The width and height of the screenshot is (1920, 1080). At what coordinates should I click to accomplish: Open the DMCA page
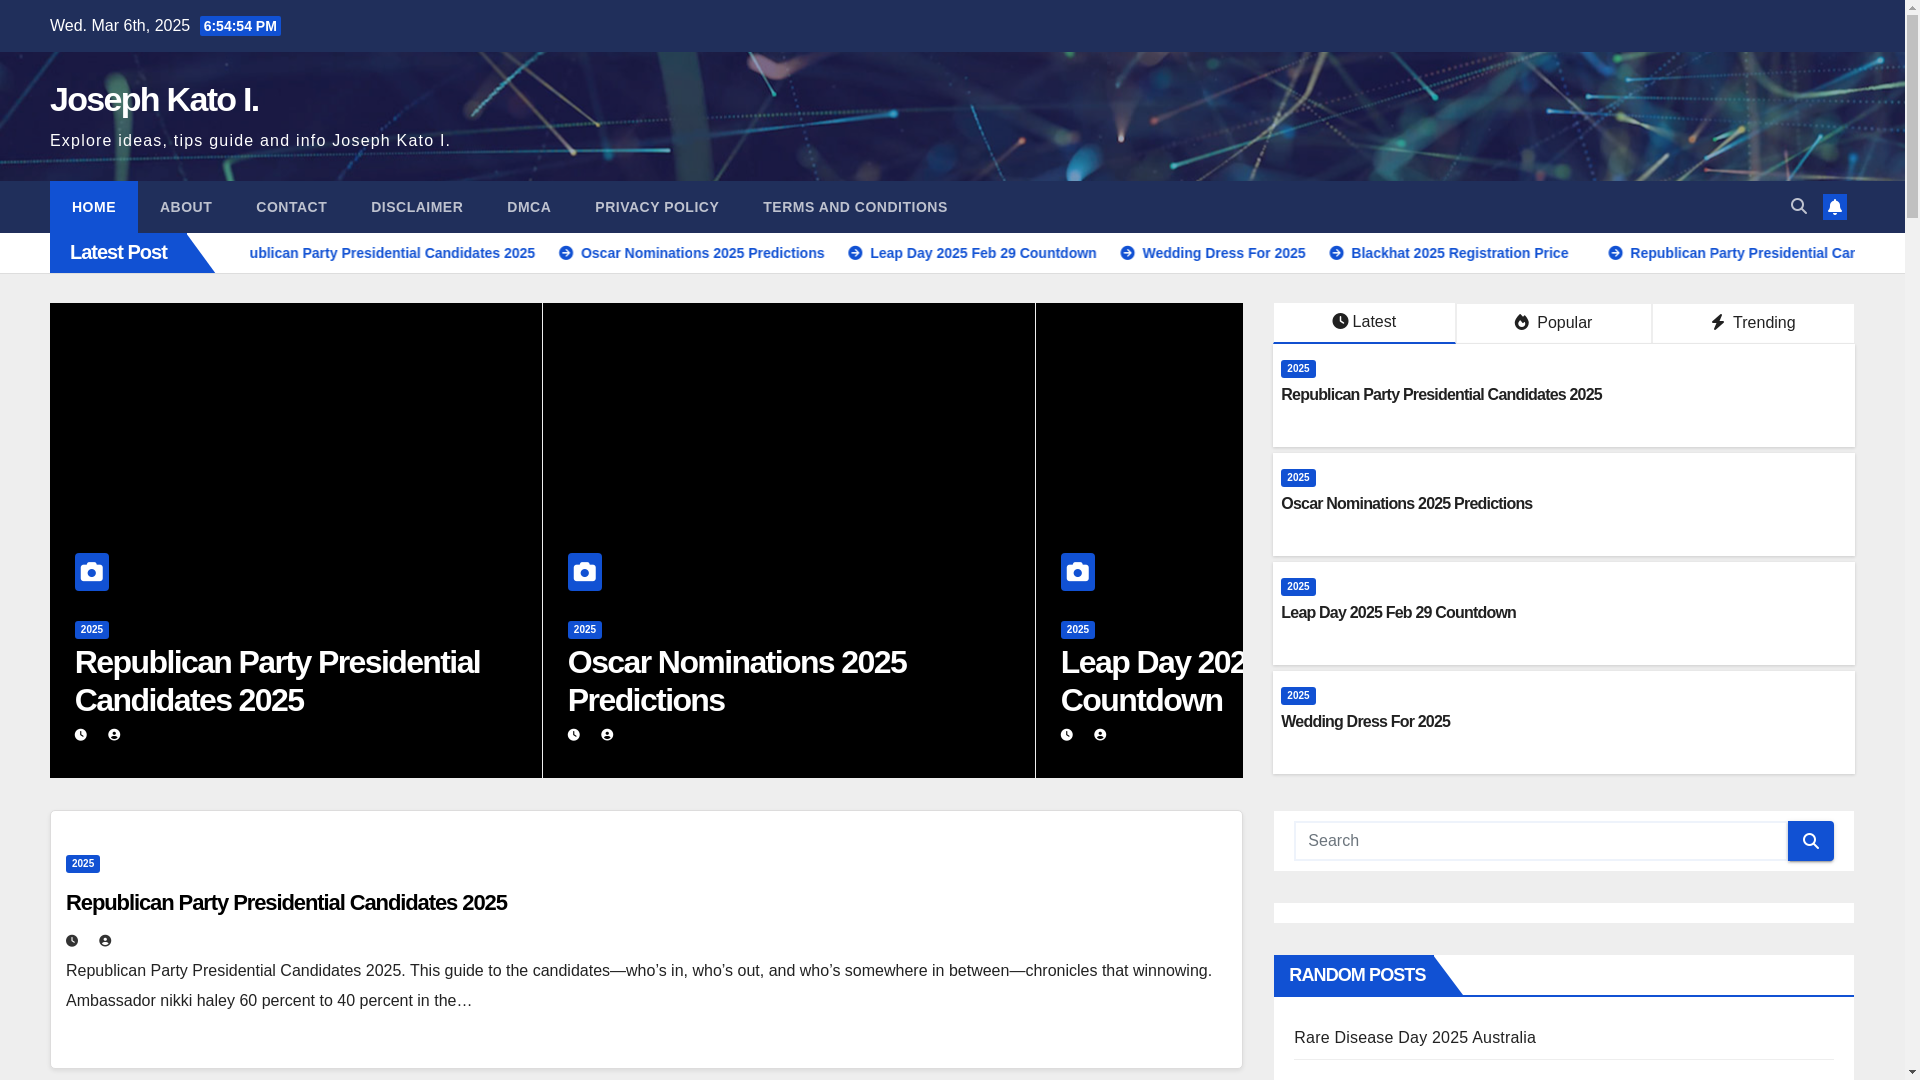pos(529,207)
